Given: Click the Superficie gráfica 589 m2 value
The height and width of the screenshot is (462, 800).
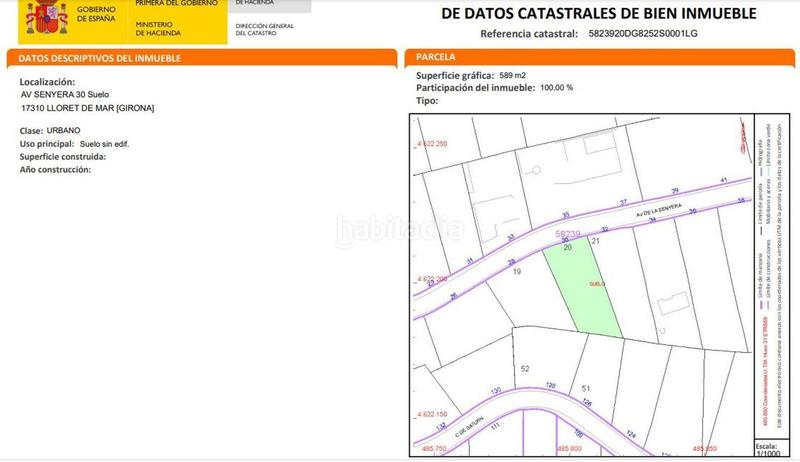Looking at the screenshot, I should click(x=513, y=76).
